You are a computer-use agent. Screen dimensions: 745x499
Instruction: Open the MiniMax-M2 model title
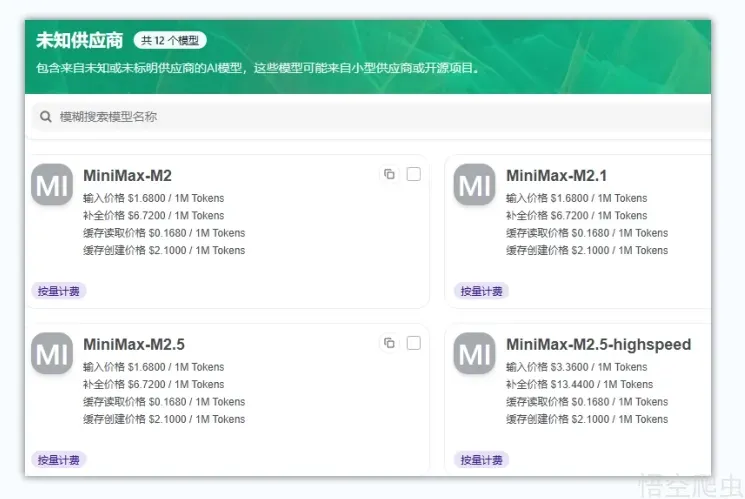(127, 176)
